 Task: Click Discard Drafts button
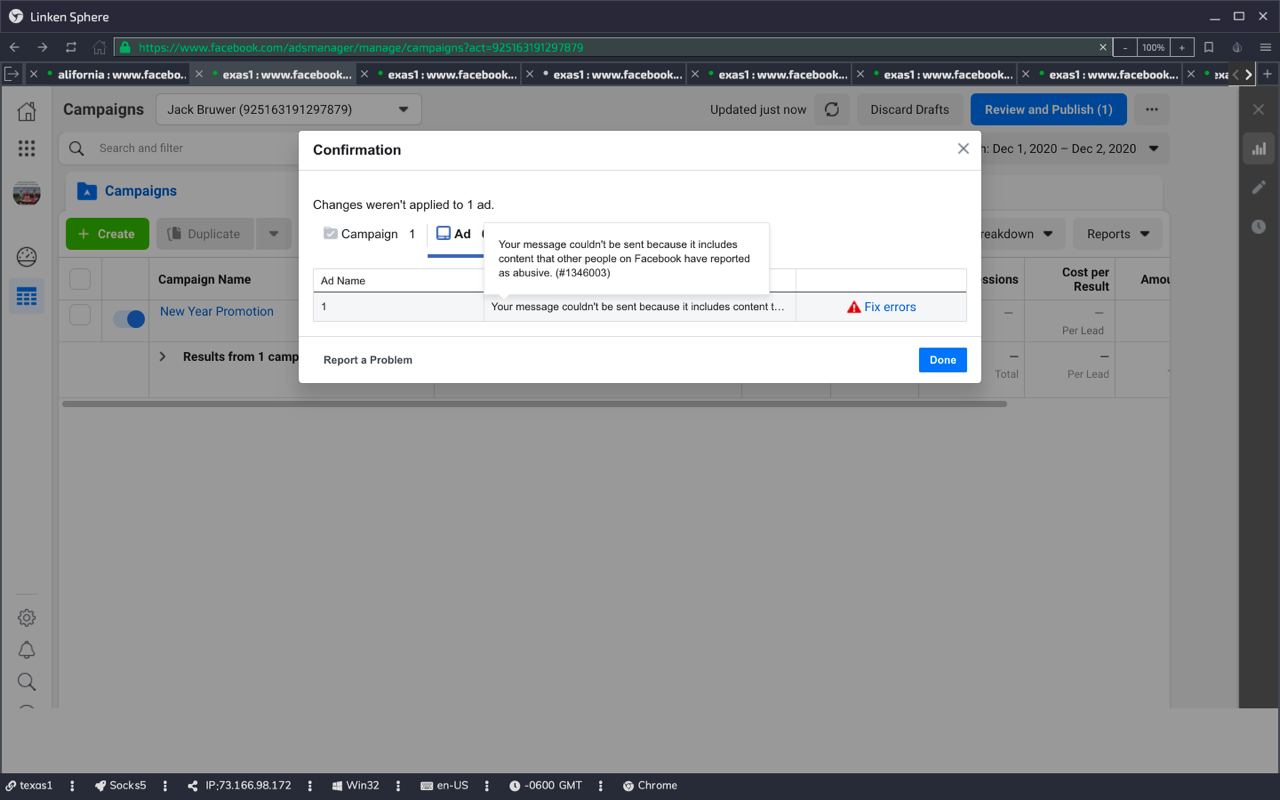(910, 110)
